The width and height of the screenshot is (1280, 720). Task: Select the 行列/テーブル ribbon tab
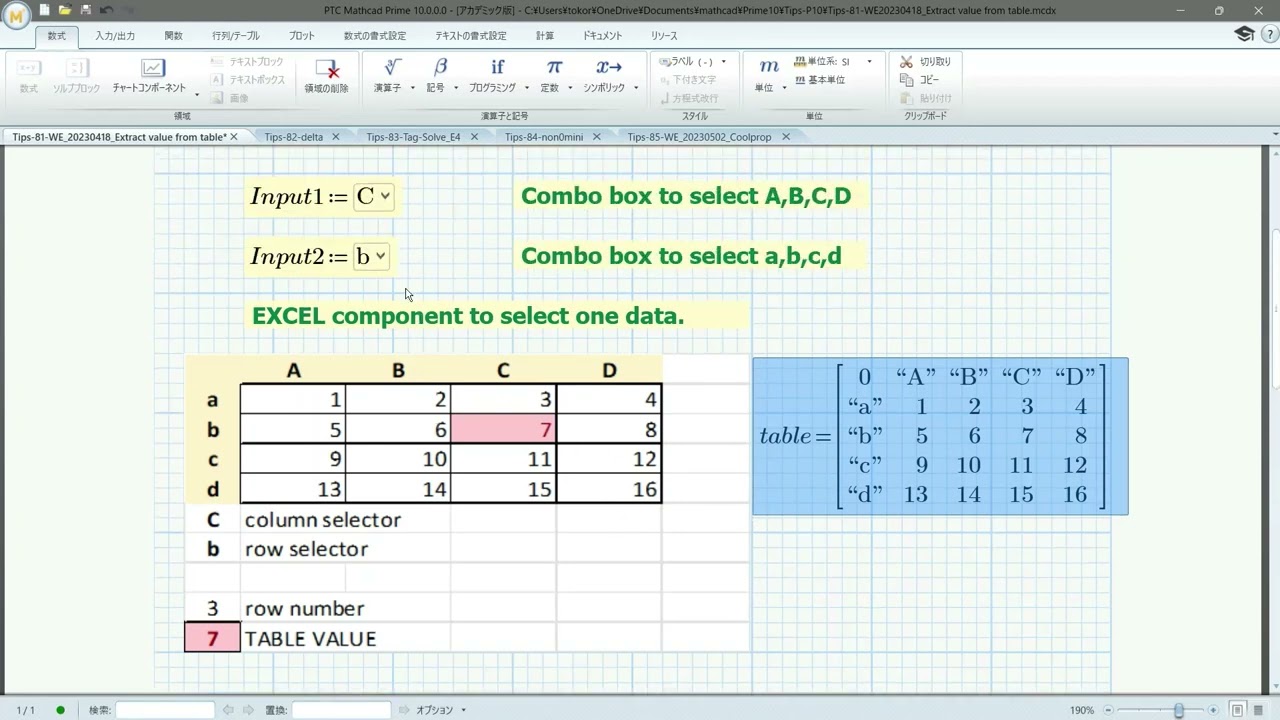pyautogui.click(x=235, y=36)
